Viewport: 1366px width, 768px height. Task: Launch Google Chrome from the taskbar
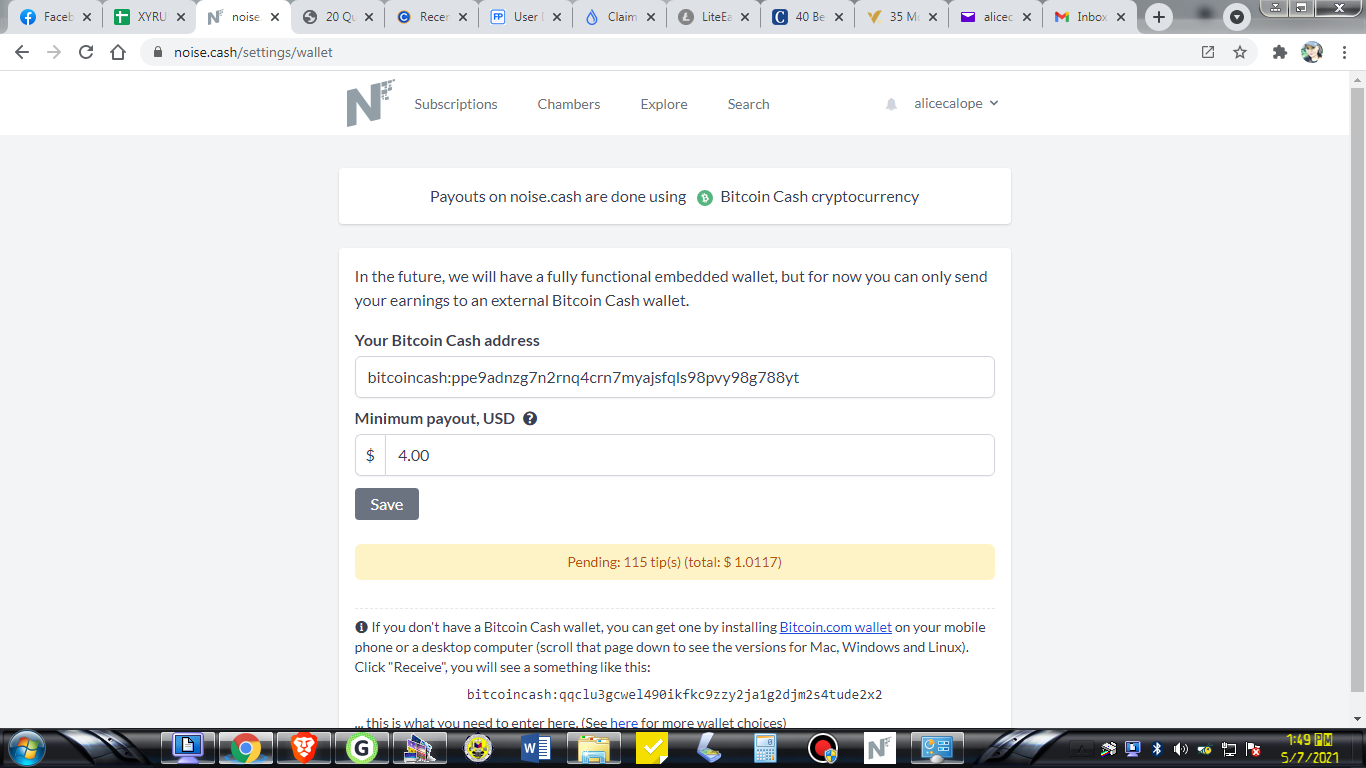tap(245, 748)
